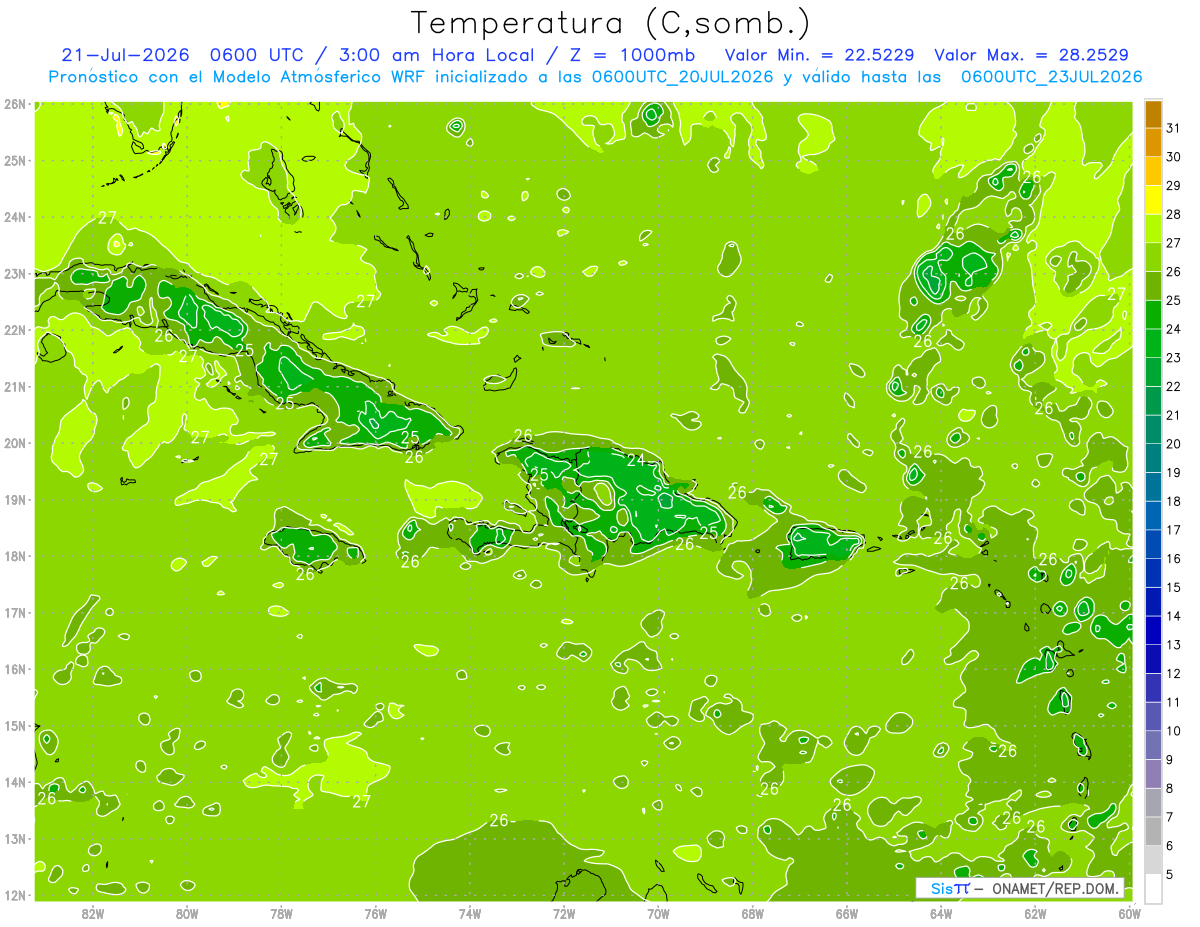Pick the purple legend swatch between 8 and 9

pyautogui.click(x=1153, y=774)
